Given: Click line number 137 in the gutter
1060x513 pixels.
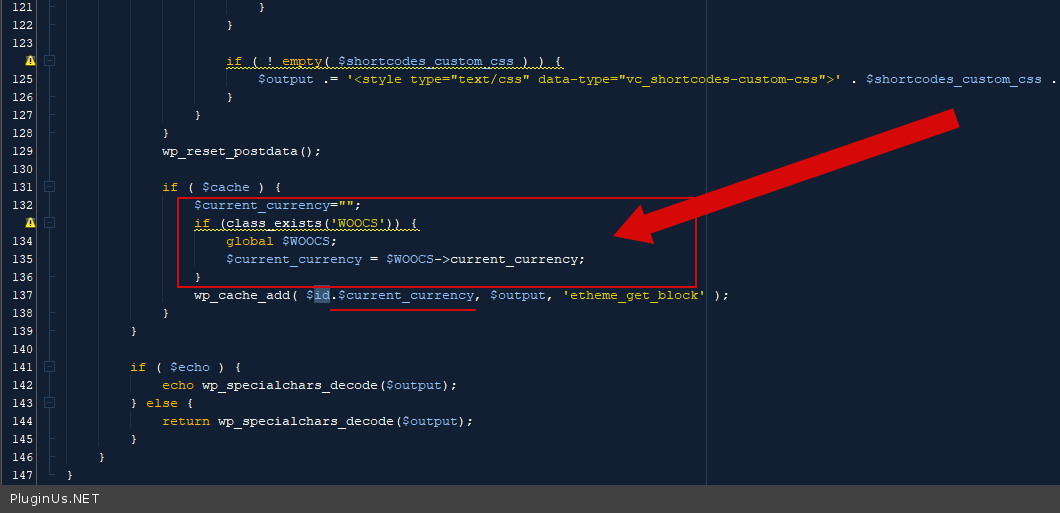Looking at the screenshot, I should [22, 295].
